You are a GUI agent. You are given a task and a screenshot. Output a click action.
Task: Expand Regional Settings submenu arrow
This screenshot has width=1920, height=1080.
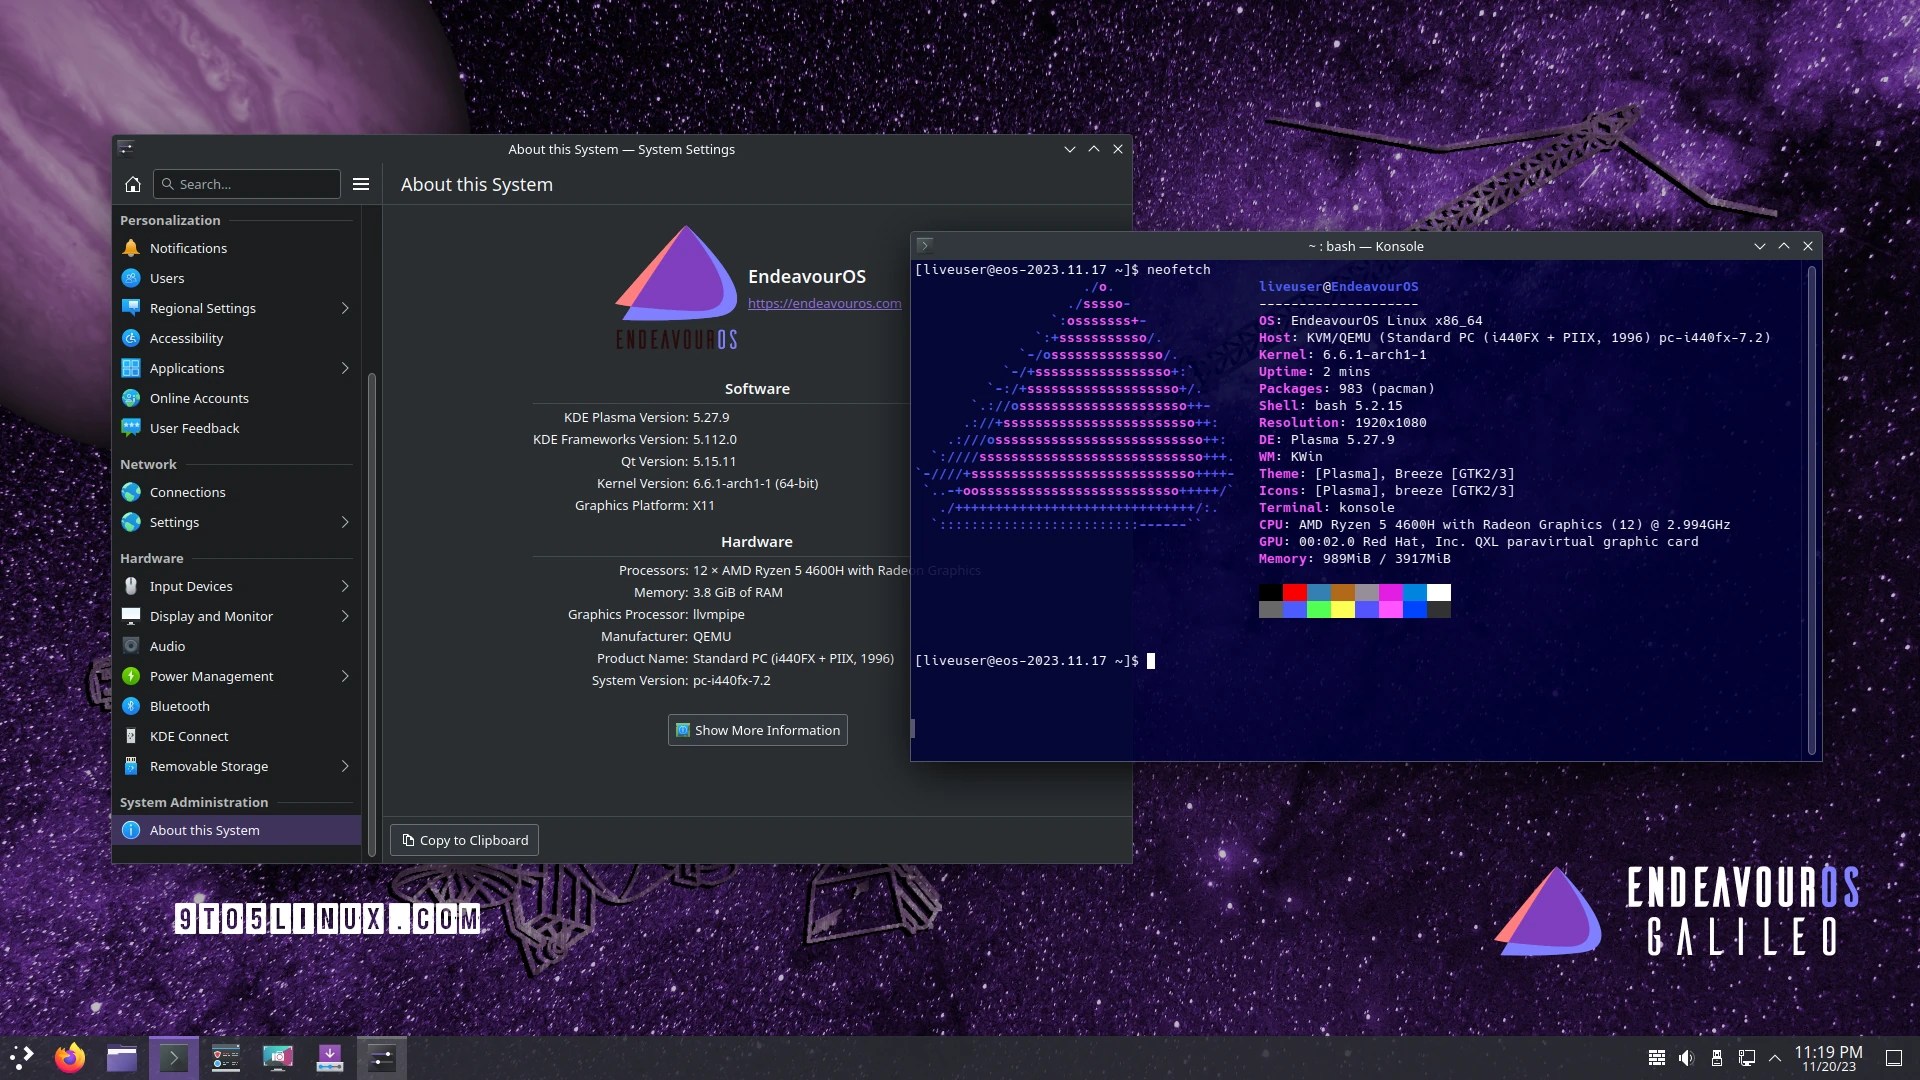[x=345, y=308]
